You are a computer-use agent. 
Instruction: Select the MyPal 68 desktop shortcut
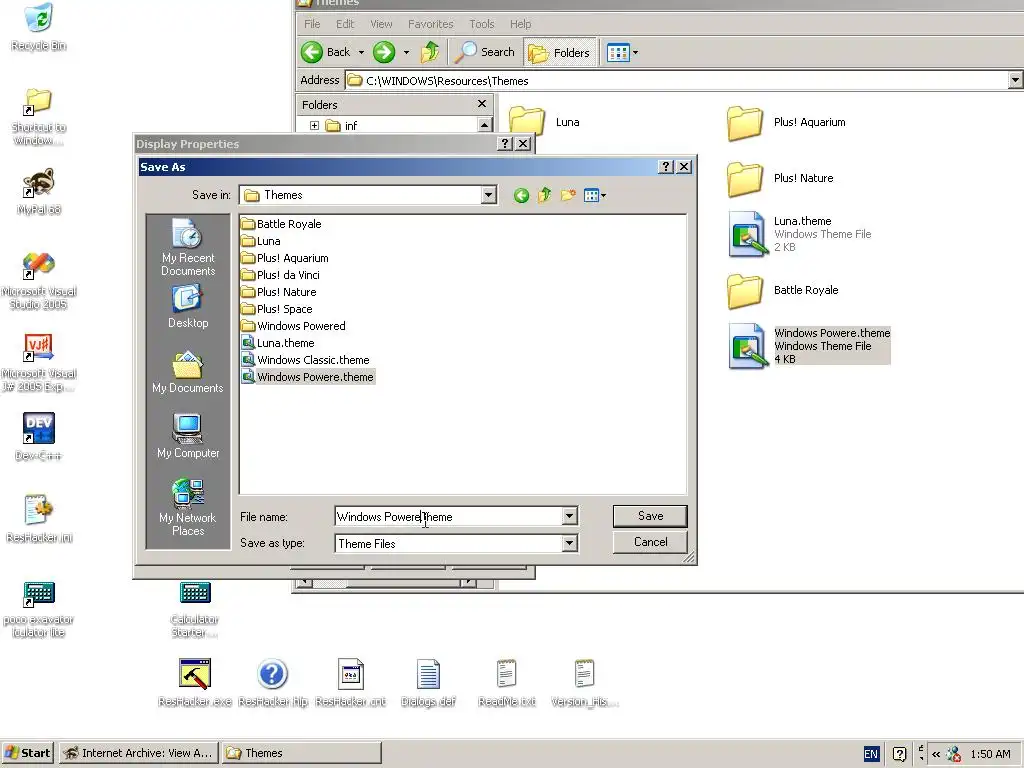pyautogui.click(x=39, y=191)
